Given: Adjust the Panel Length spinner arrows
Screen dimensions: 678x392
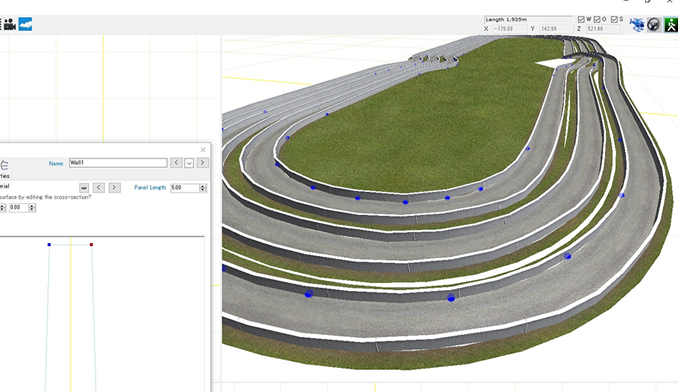Looking at the screenshot, I should [203, 188].
